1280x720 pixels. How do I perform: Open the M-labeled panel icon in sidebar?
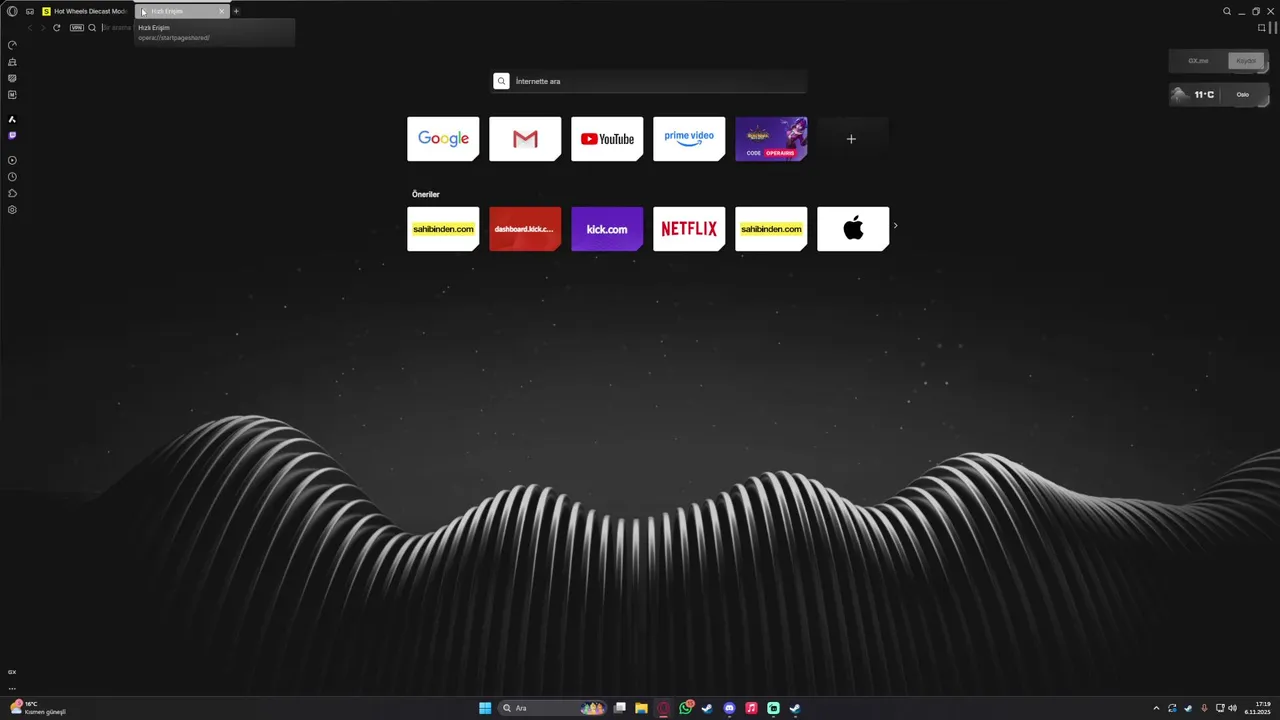[12, 95]
